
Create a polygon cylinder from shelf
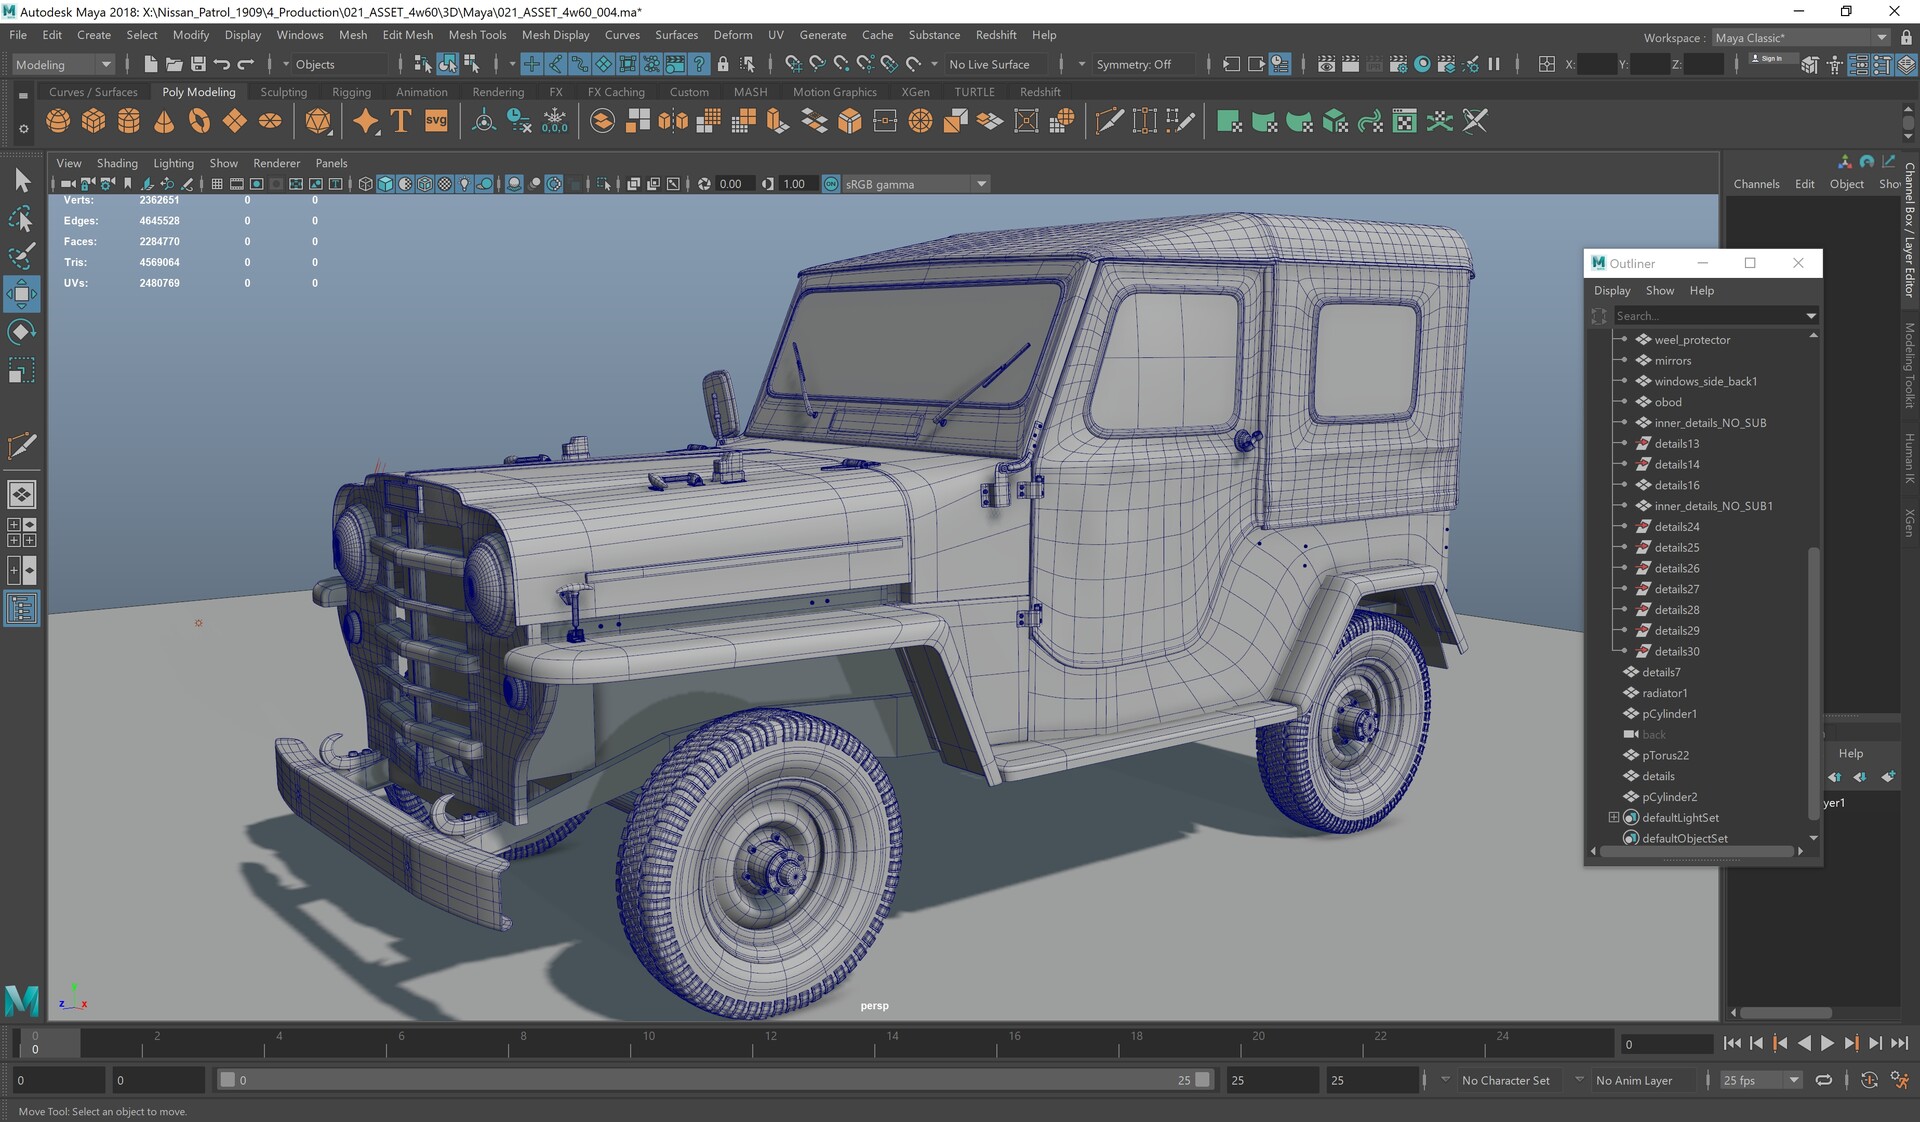(129, 121)
